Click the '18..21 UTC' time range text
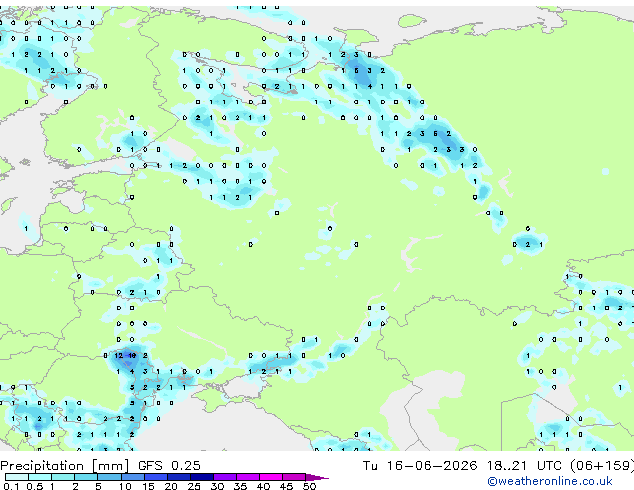The image size is (634, 490). point(524,466)
